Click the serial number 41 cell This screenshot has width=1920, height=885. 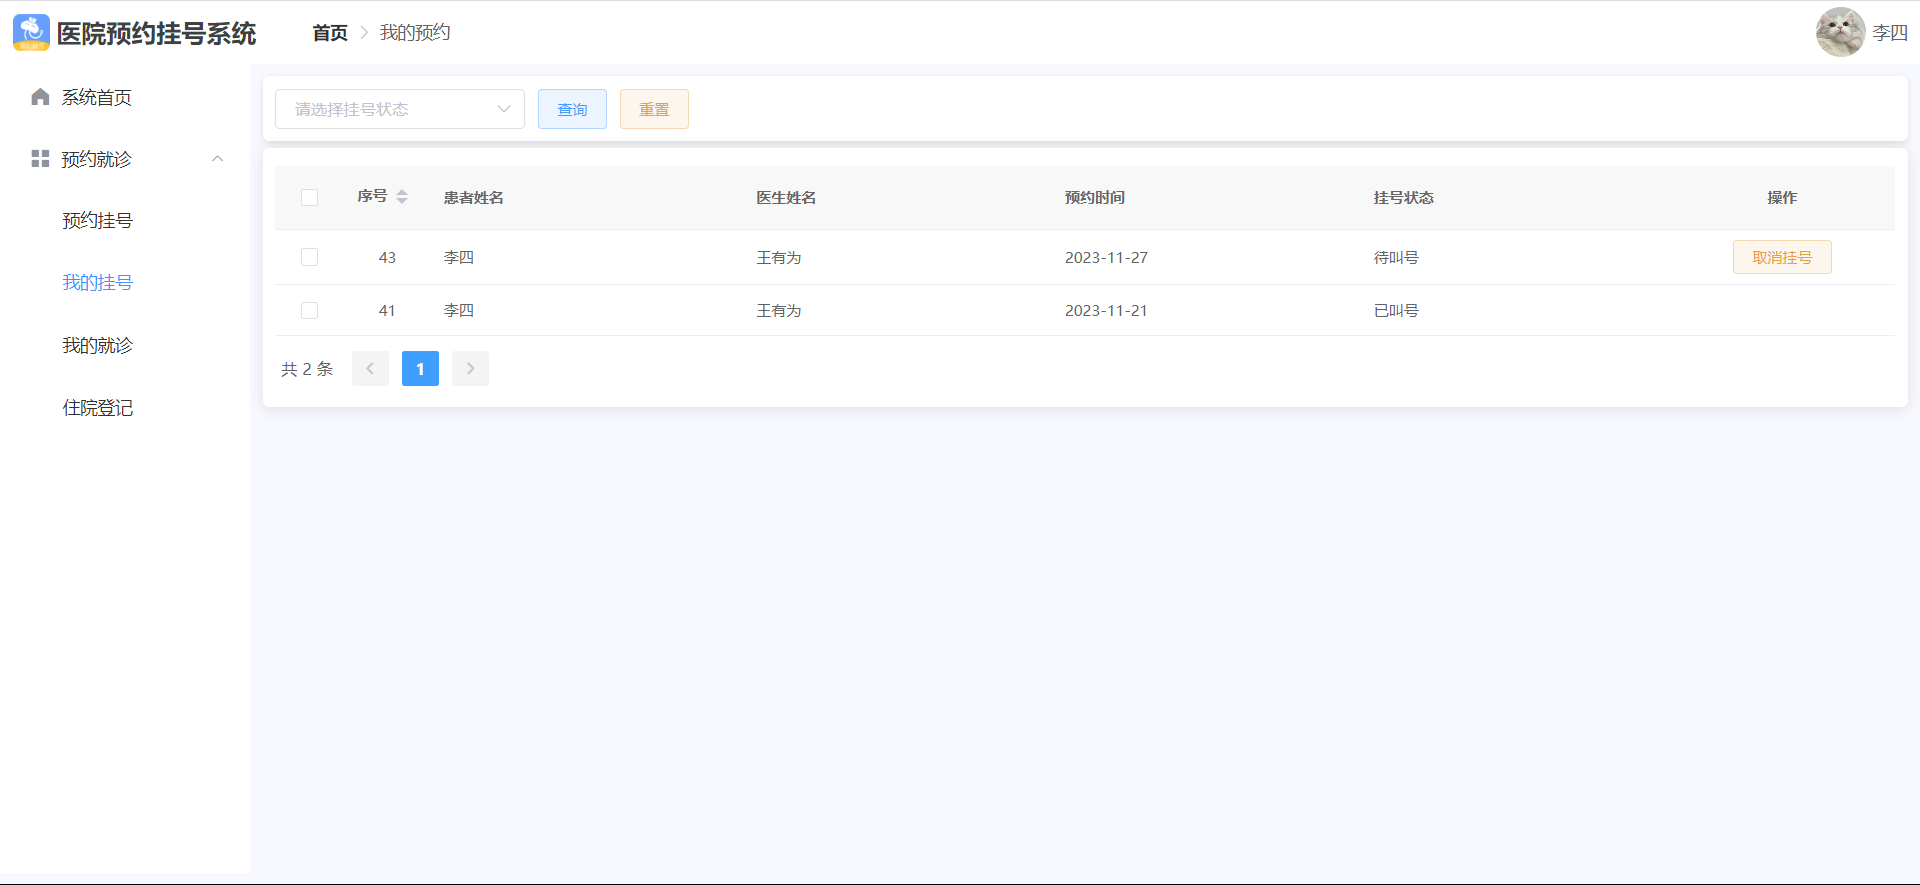[x=387, y=311]
